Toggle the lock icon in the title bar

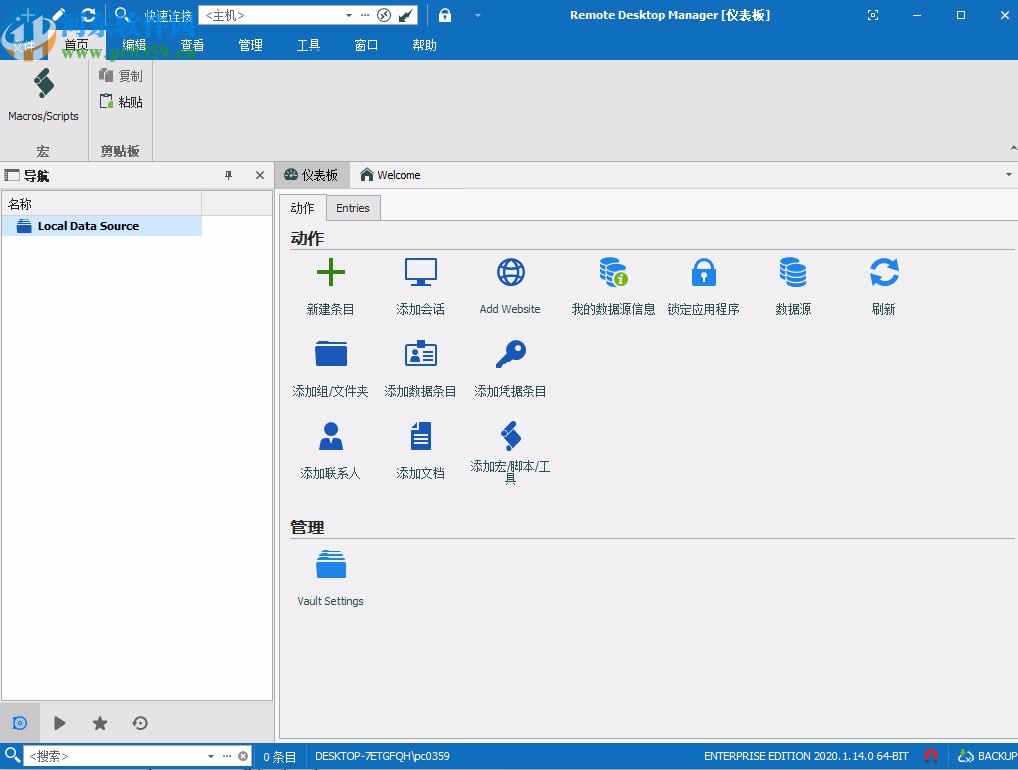(444, 15)
